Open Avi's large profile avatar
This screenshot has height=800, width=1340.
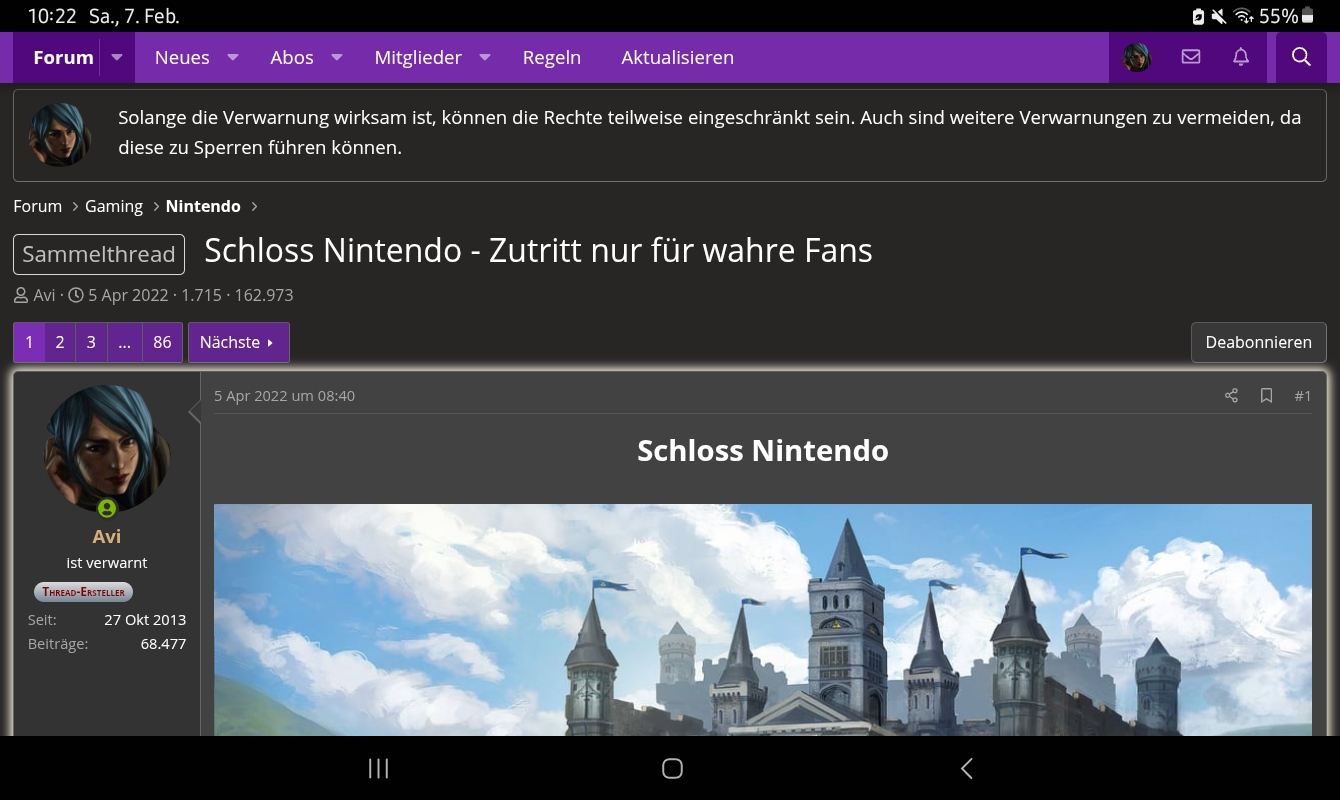pos(107,449)
